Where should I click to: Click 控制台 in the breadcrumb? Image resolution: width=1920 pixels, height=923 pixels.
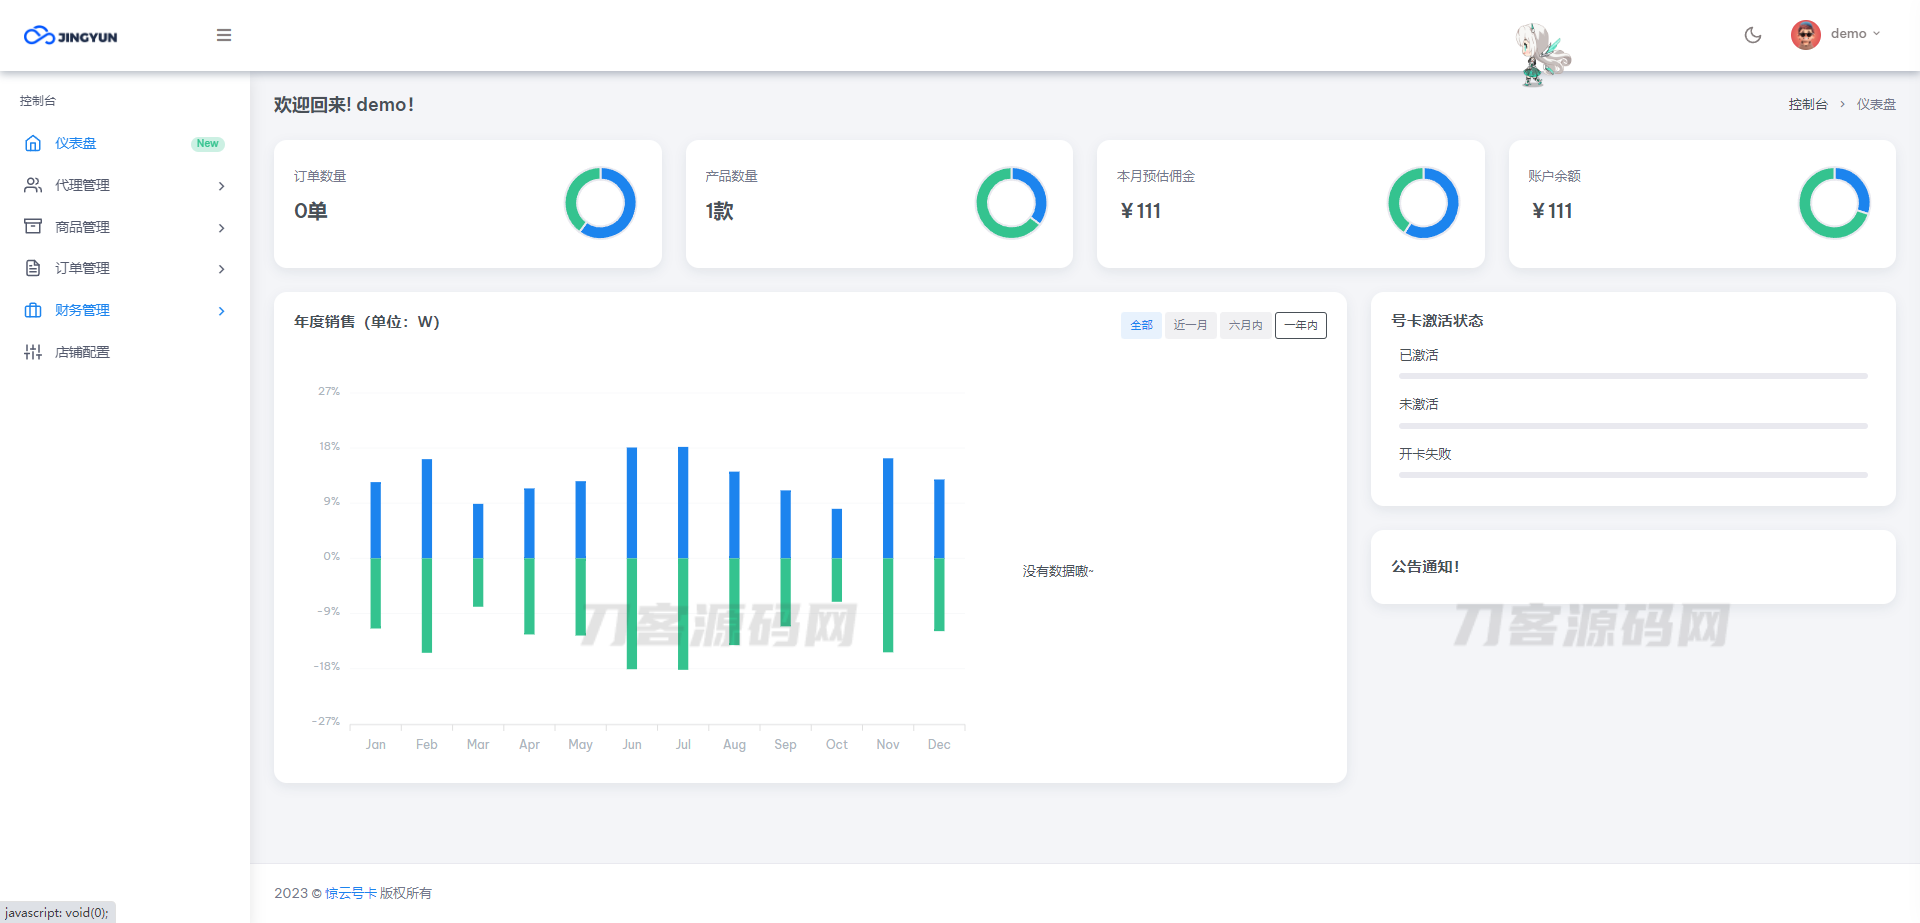tap(1807, 104)
